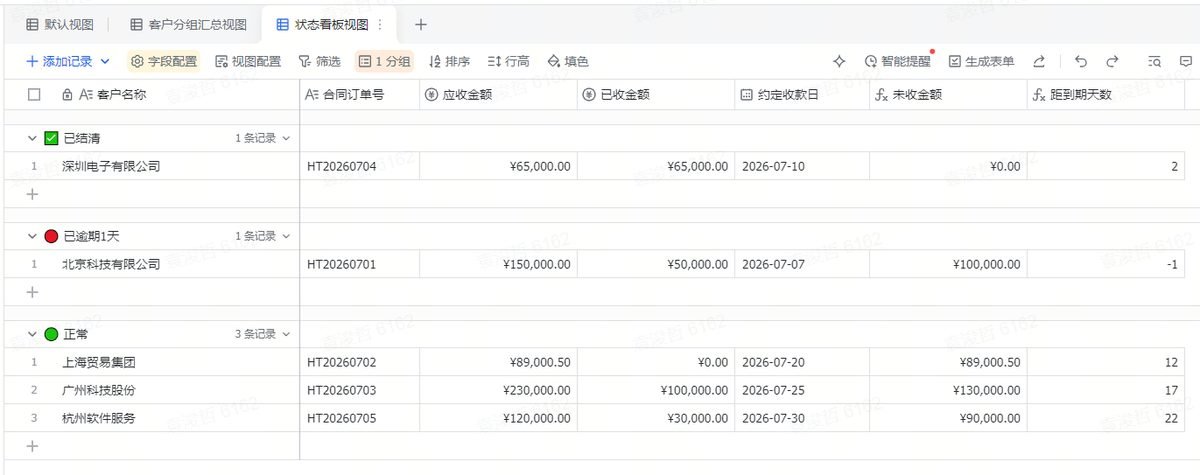Select the 2026-07-10 due date cell
The width and height of the screenshot is (1200, 475).
(802, 166)
